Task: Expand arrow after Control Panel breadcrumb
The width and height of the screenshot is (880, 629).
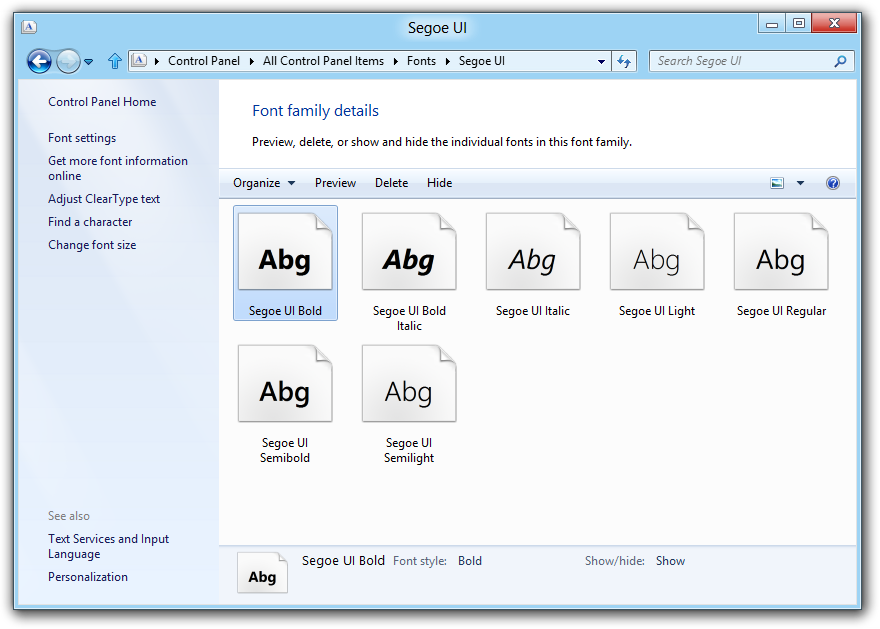Action: point(251,61)
